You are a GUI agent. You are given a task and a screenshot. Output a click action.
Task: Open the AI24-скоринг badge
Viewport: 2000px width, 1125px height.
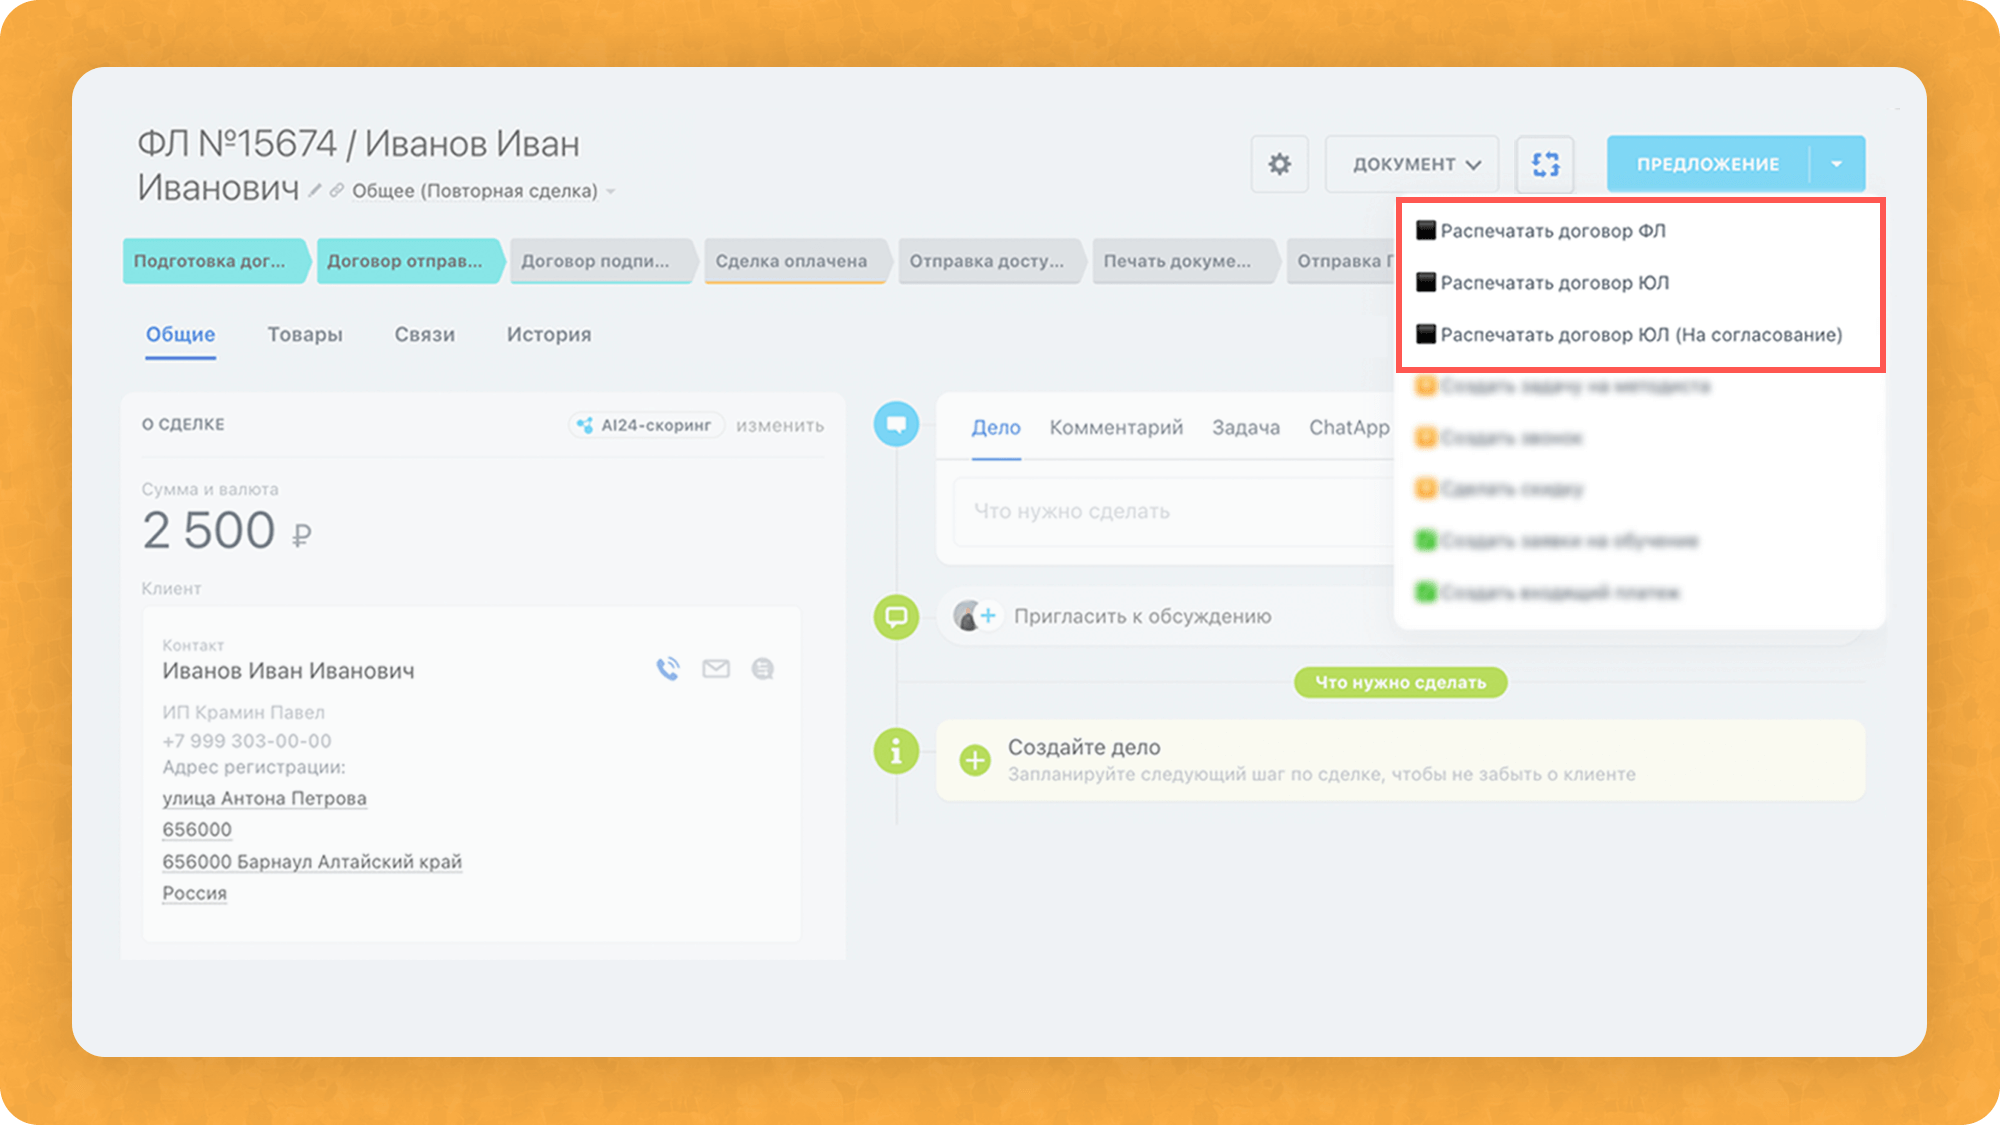[647, 425]
